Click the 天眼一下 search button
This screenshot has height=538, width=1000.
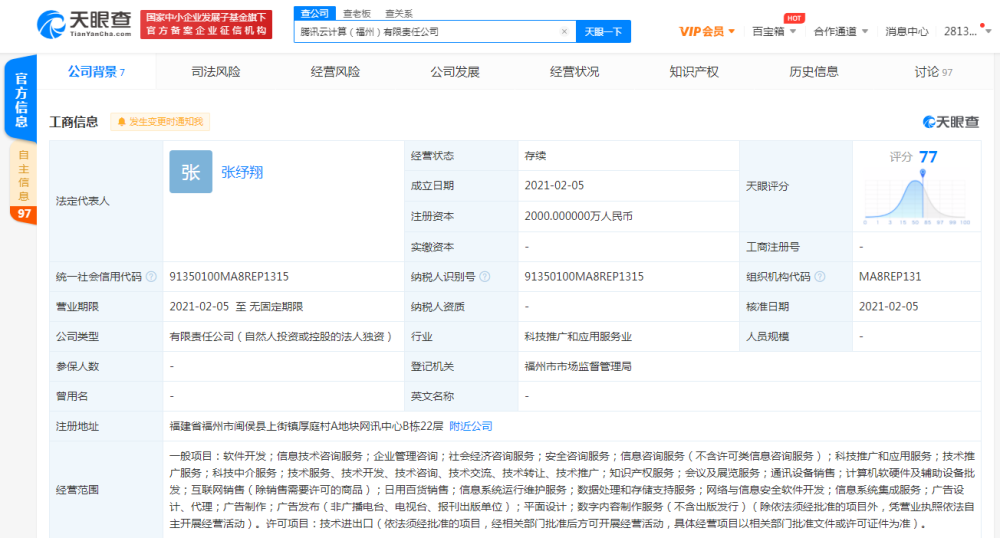click(x=603, y=31)
